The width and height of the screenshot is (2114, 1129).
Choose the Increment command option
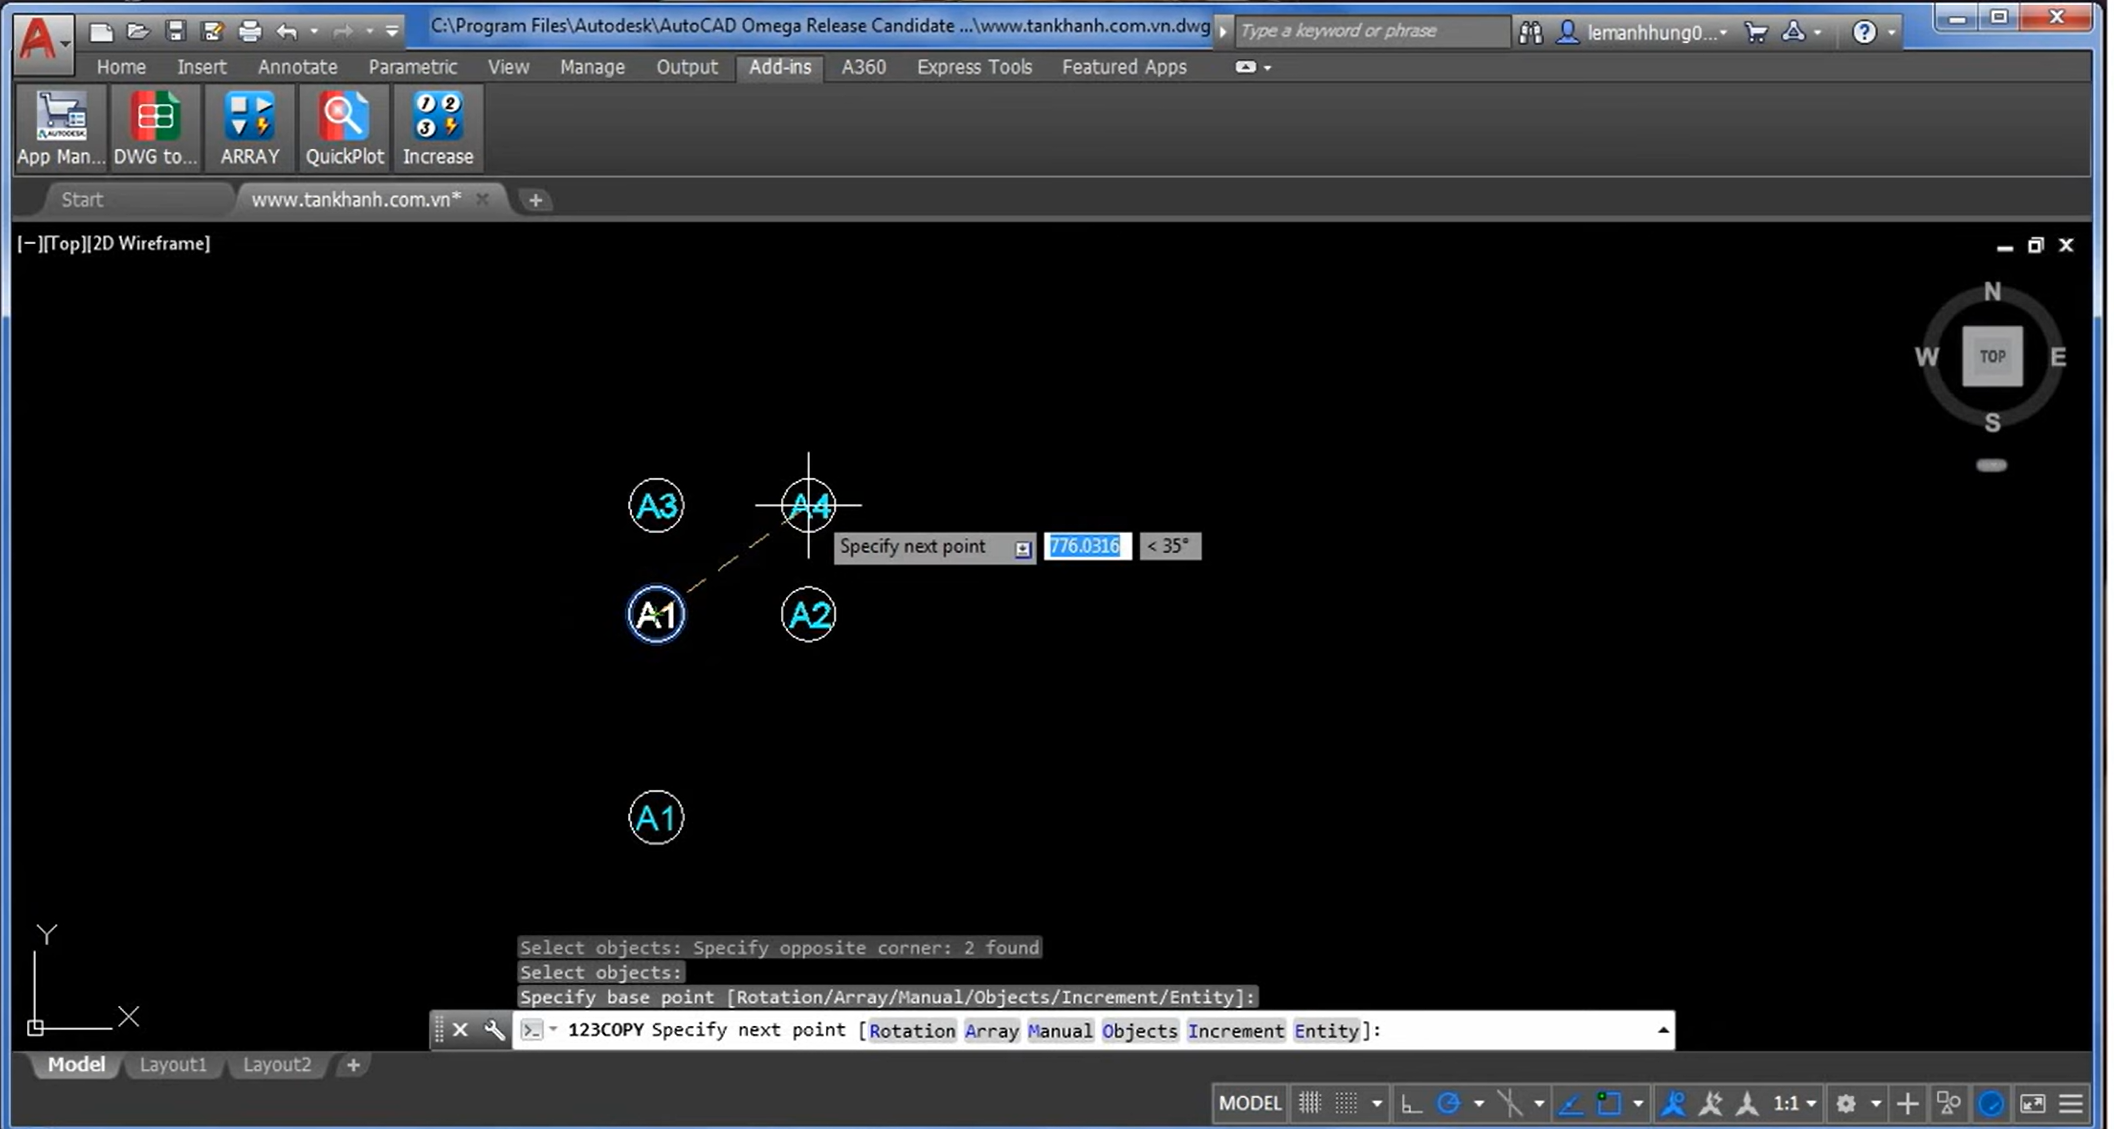click(x=1235, y=1031)
